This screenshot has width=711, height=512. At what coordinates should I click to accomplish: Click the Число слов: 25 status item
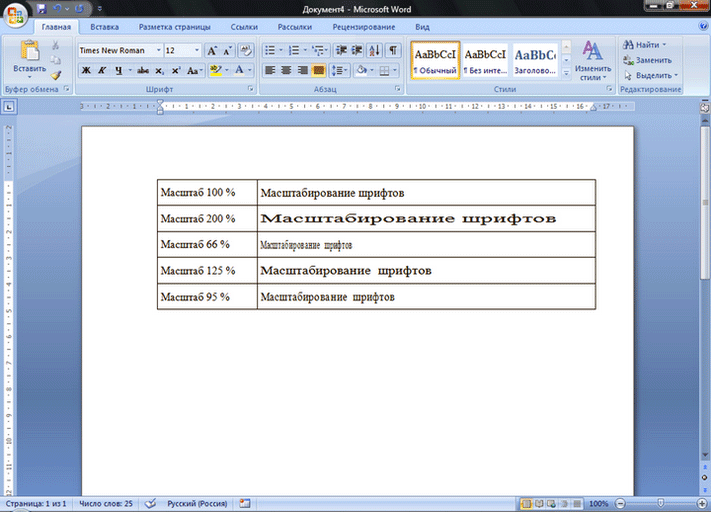(106, 503)
